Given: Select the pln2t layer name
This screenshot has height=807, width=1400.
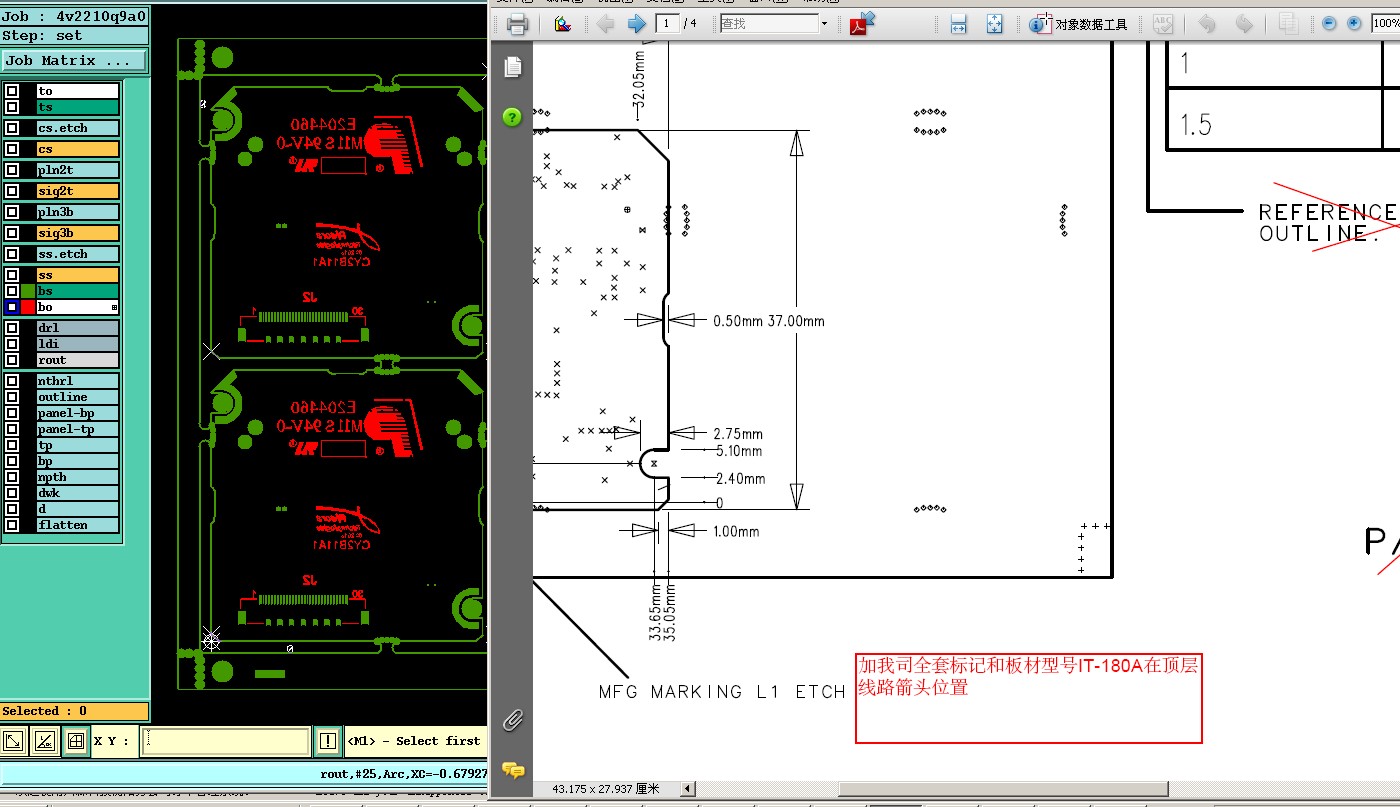Looking at the screenshot, I should (x=78, y=170).
